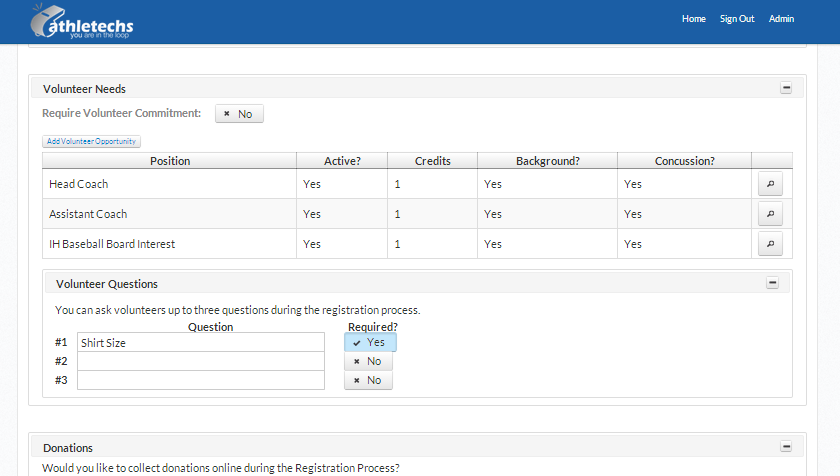The width and height of the screenshot is (840, 476).
Task: Click the Volunteer Needs heading
Action: tap(84, 89)
